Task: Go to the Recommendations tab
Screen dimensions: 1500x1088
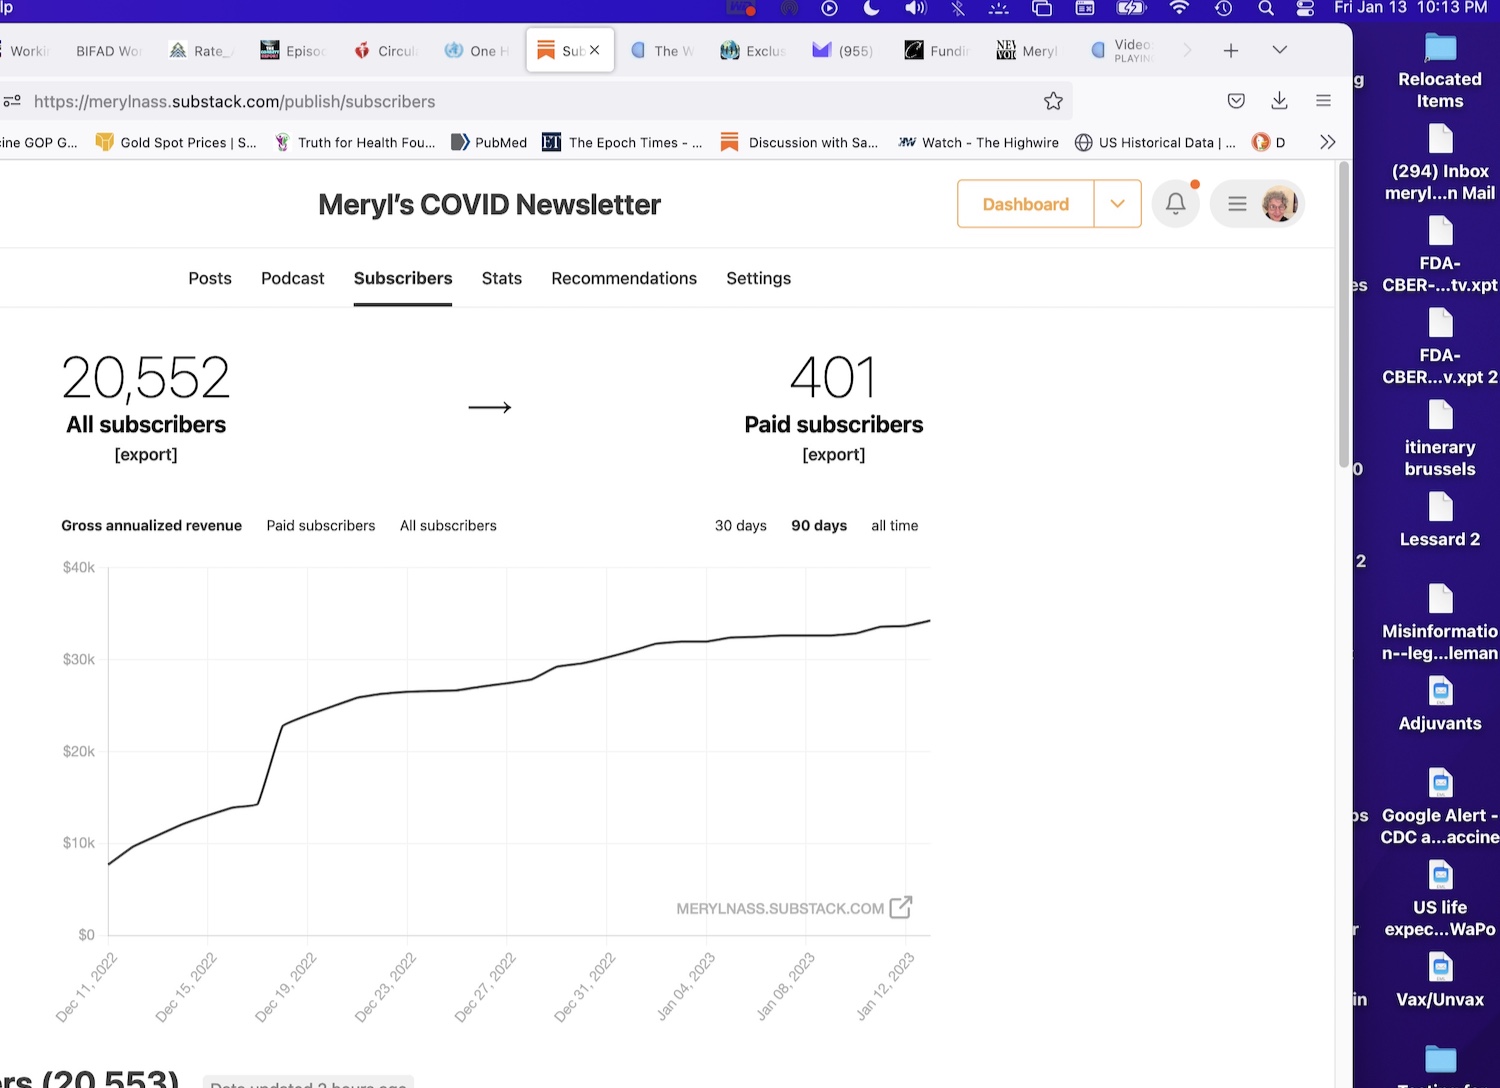Action: [x=623, y=279]
